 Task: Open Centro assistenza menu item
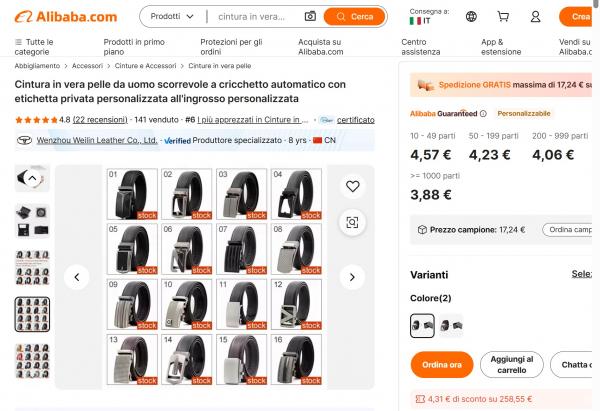coord(420,46)
